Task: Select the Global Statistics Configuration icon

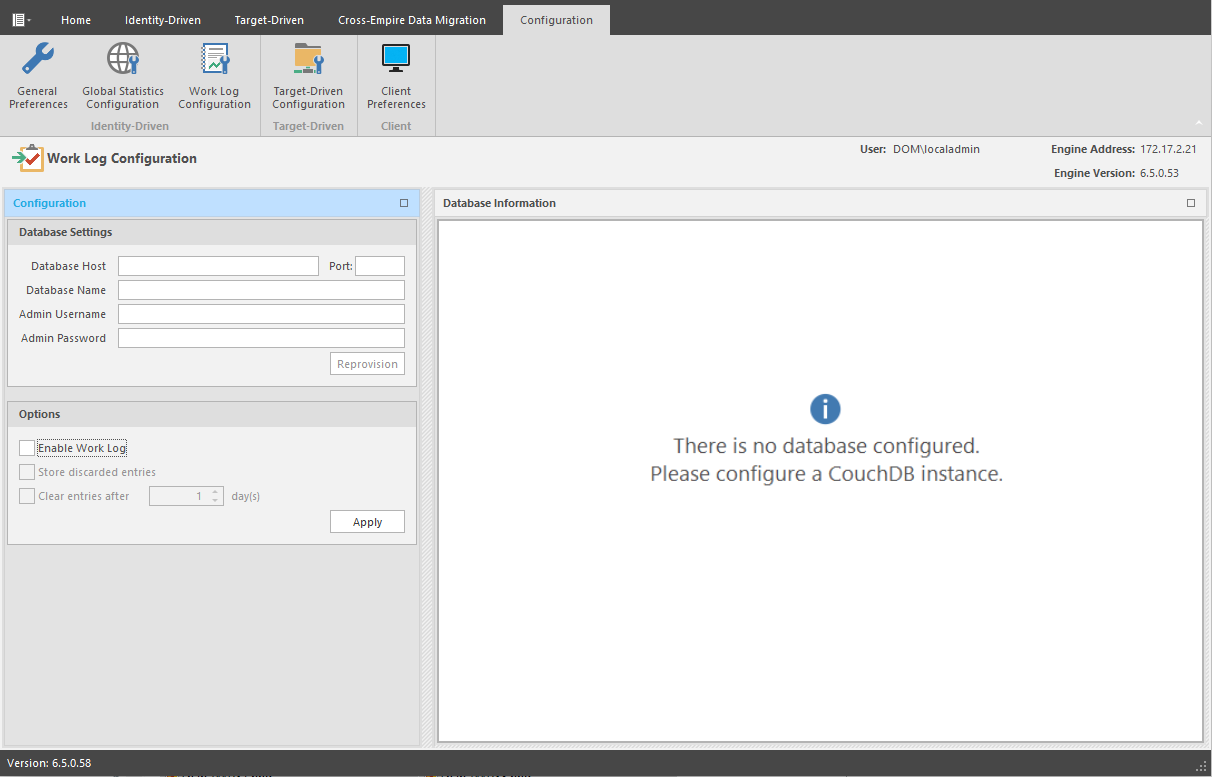Action: pos(122,75)
